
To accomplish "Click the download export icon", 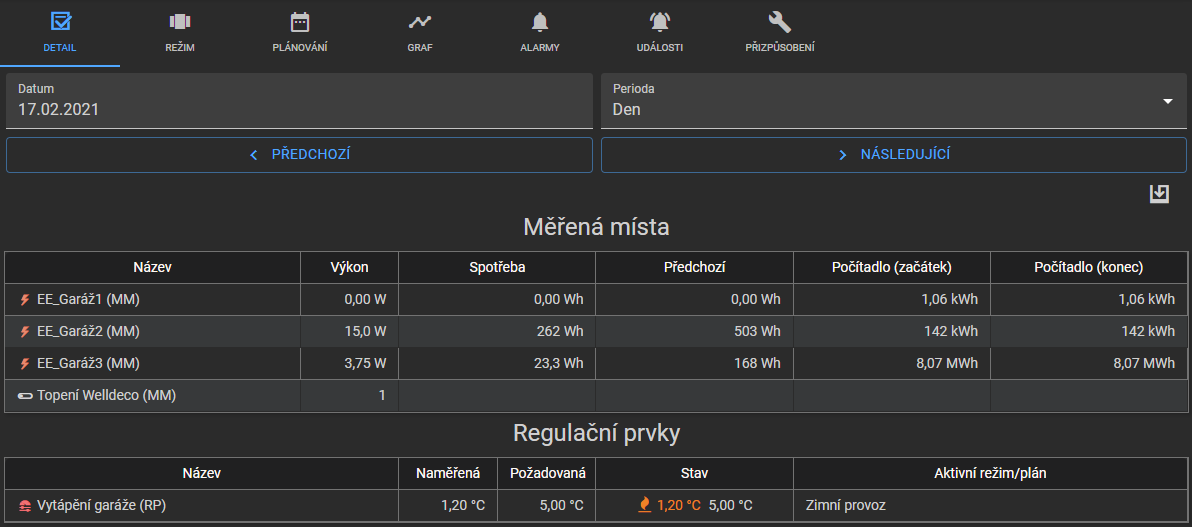I will (x=1159, y=194).
